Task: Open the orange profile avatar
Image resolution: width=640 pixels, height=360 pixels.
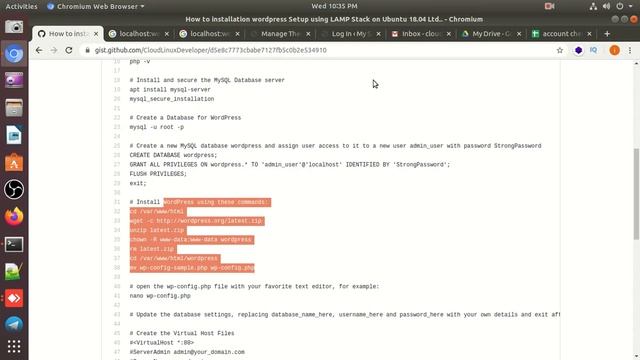Action: pos(614,50)
